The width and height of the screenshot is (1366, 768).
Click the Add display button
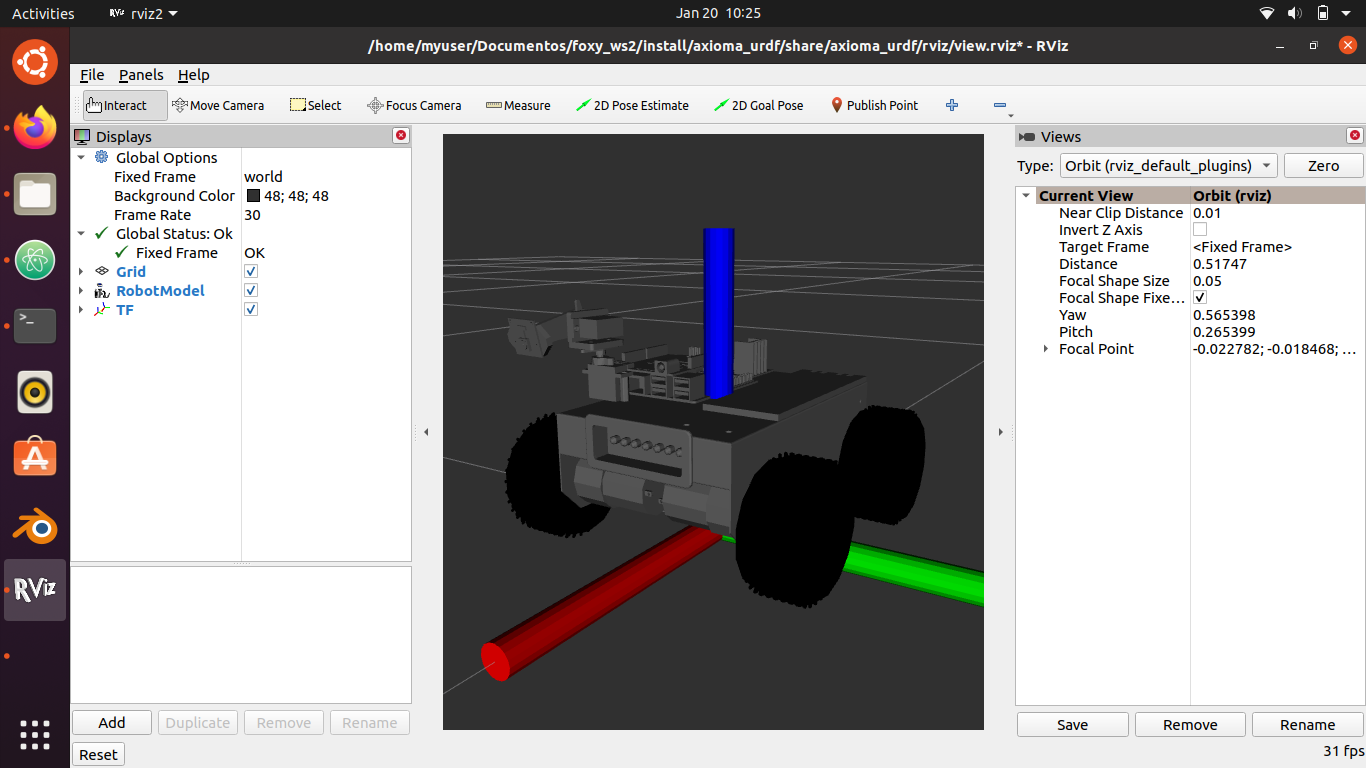(112, 723)
